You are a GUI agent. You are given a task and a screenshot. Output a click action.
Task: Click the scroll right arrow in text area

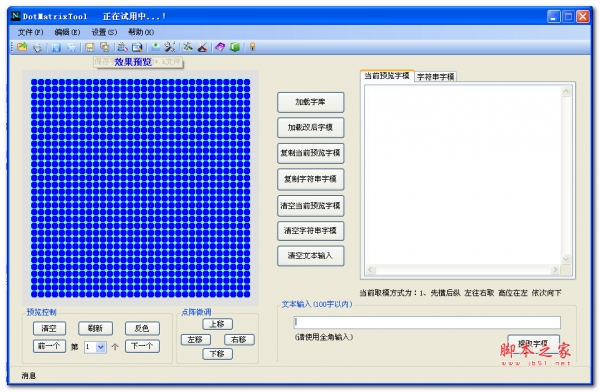555,270
